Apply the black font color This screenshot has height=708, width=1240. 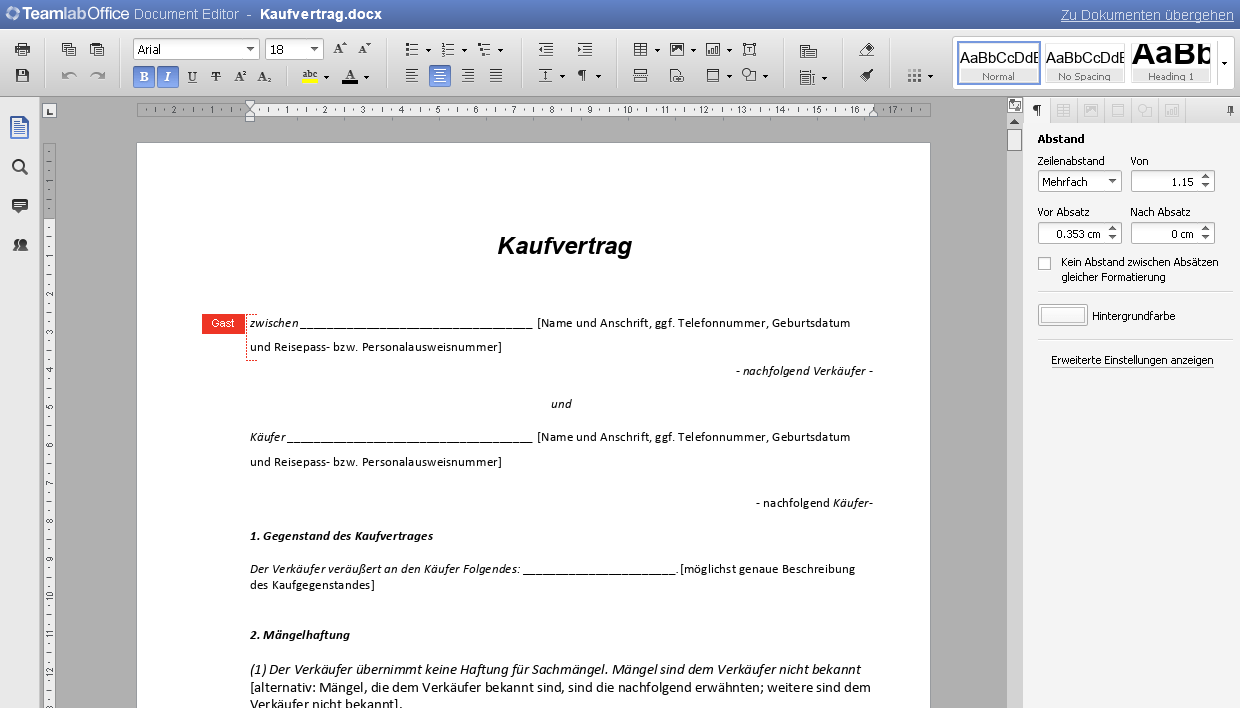click(x=349, y=76)
